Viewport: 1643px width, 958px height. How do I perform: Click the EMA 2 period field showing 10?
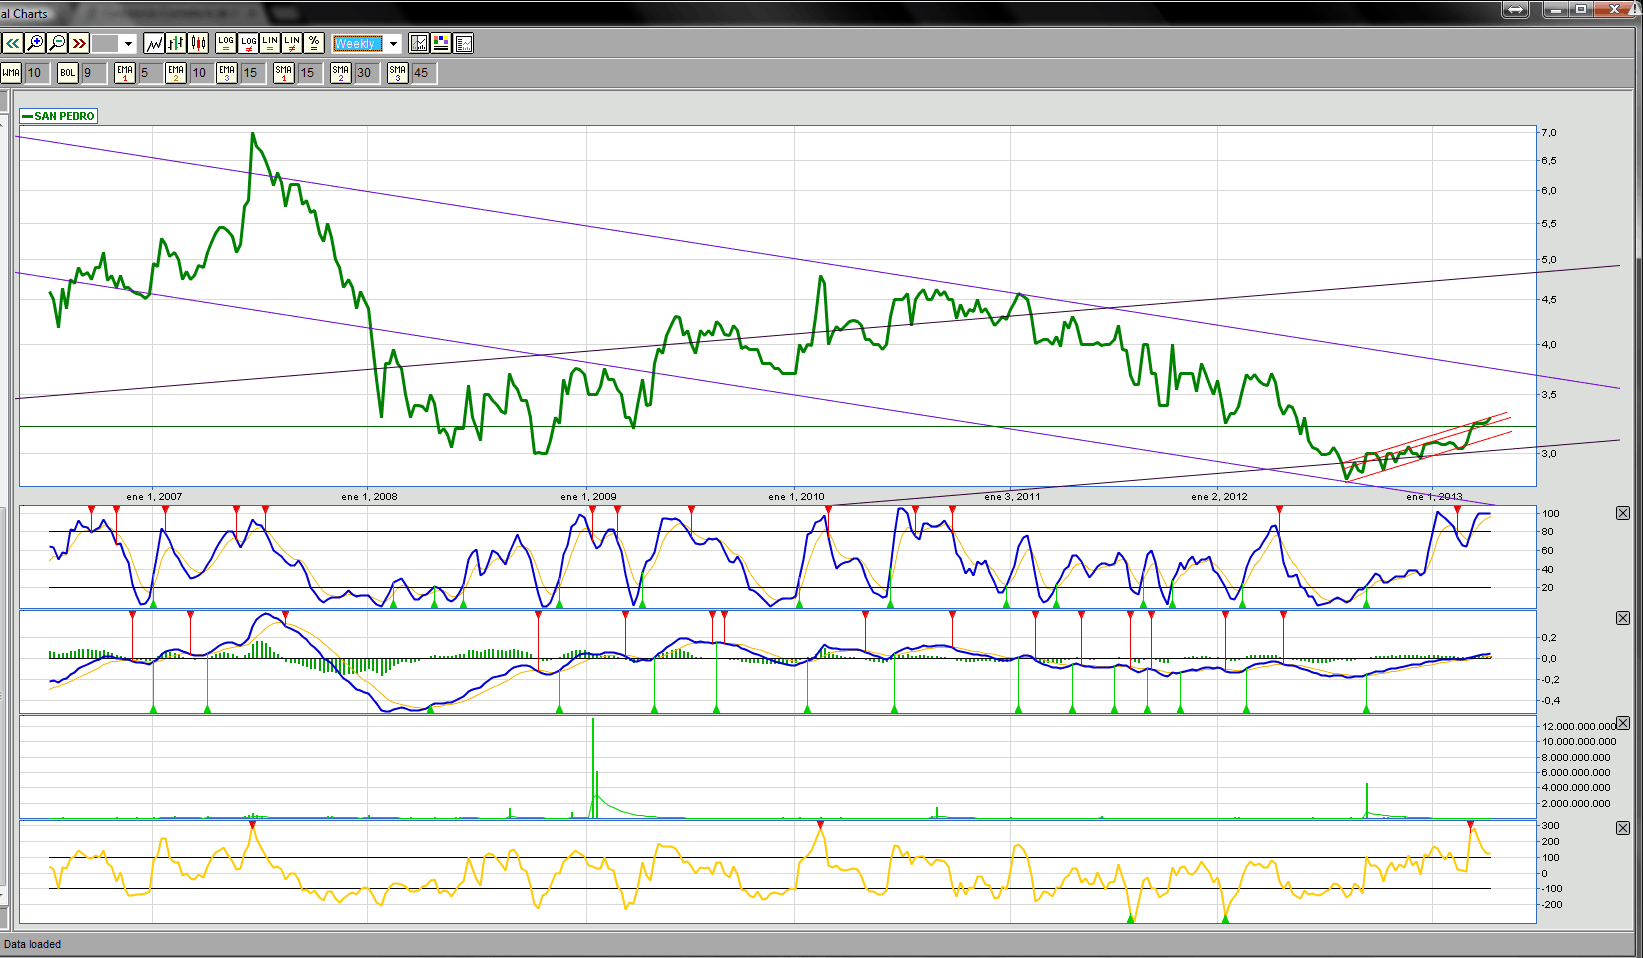tap(200, 73)
